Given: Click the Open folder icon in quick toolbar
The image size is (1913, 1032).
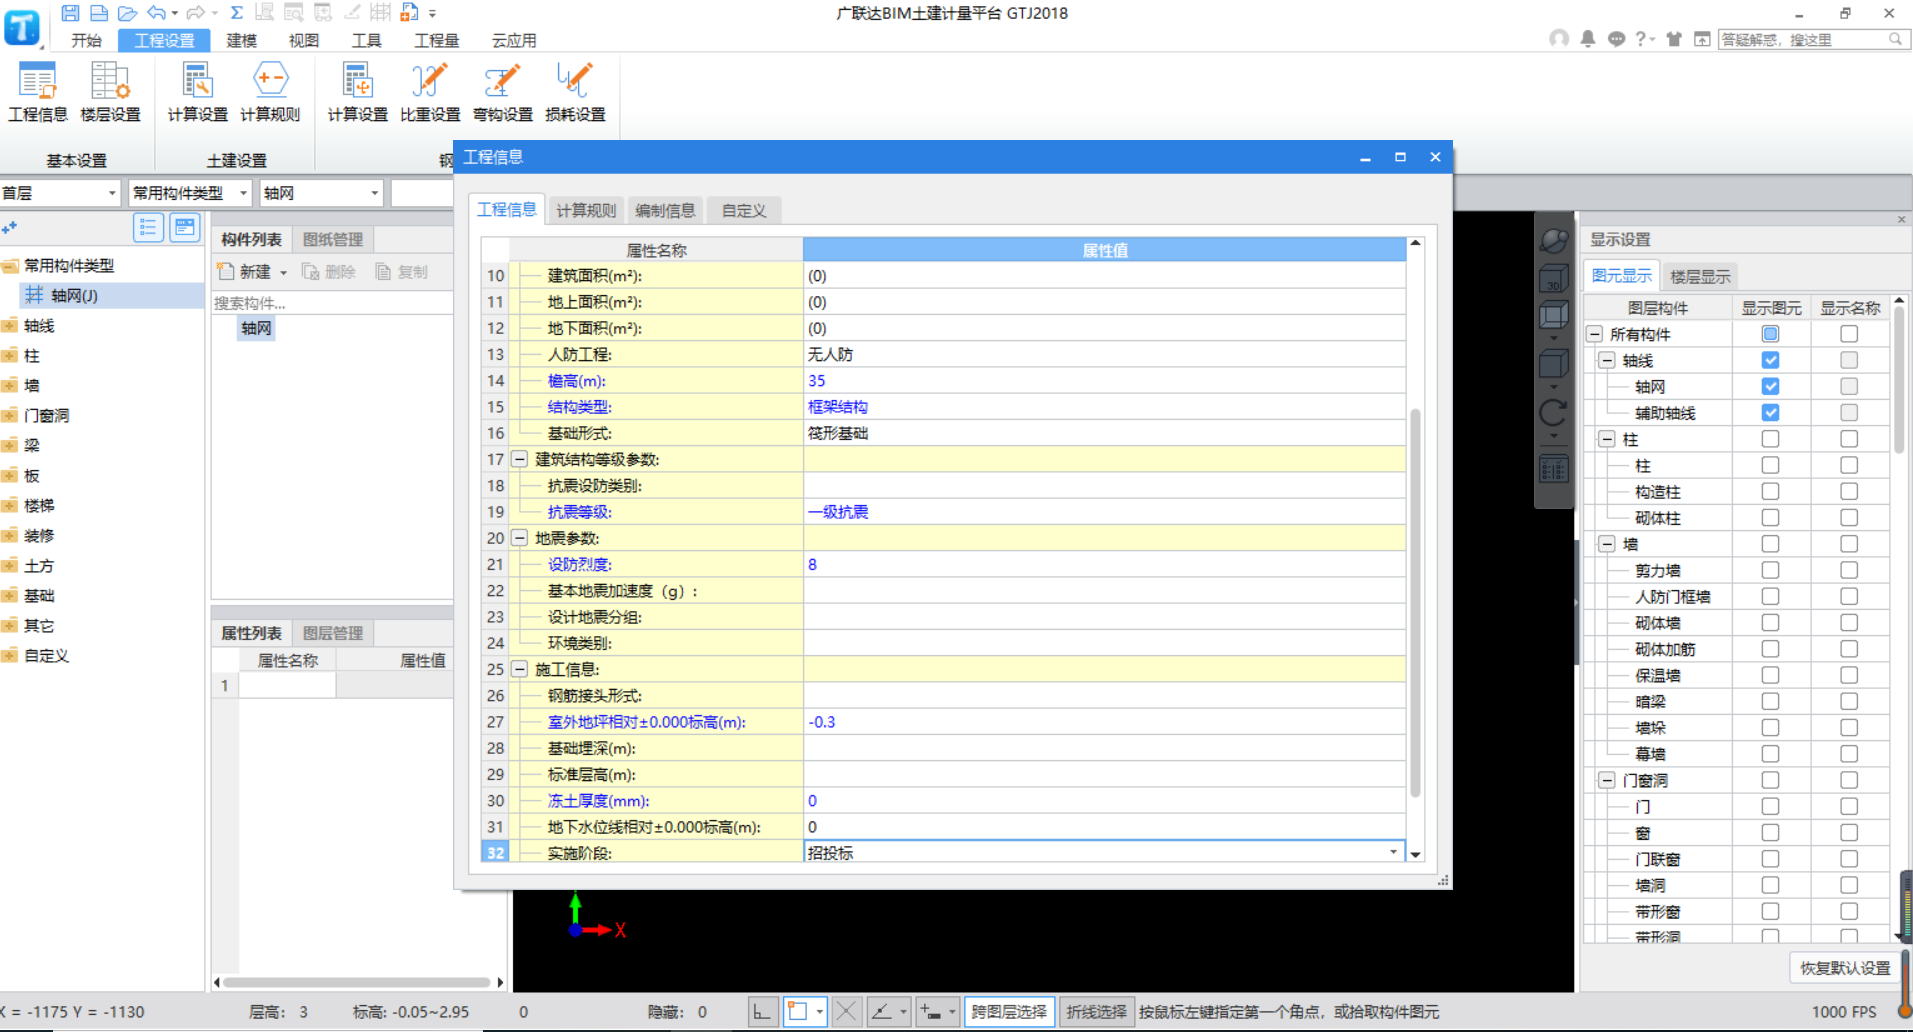Looking at the screenshot, I should tap(127, 13).
